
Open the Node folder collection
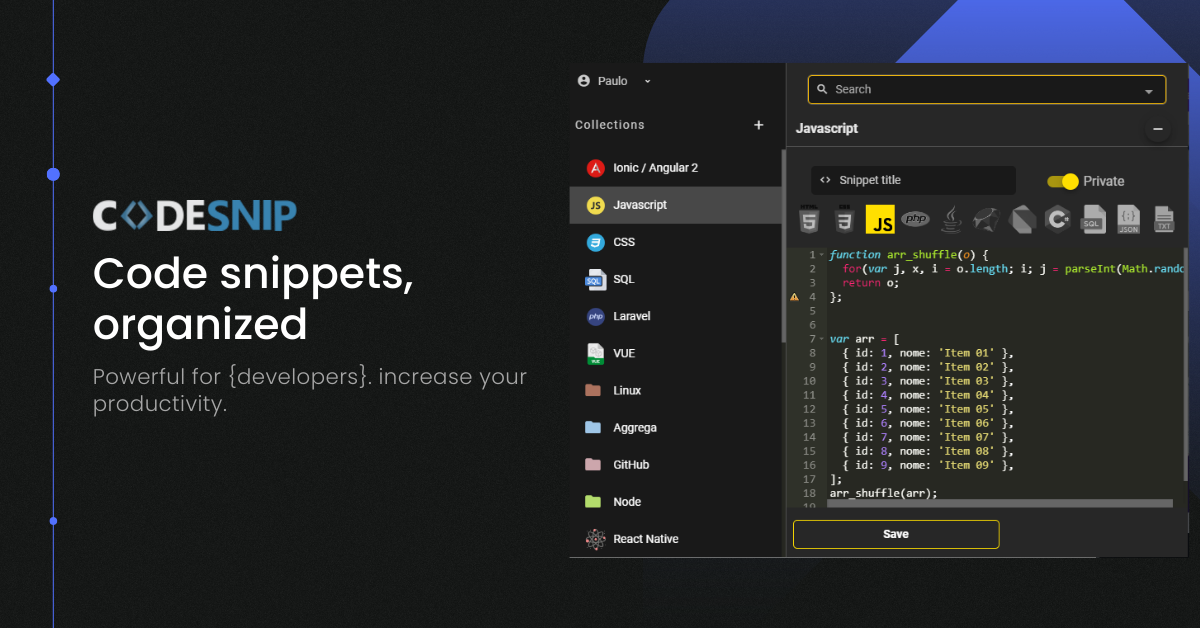click(x=675, y=501)
